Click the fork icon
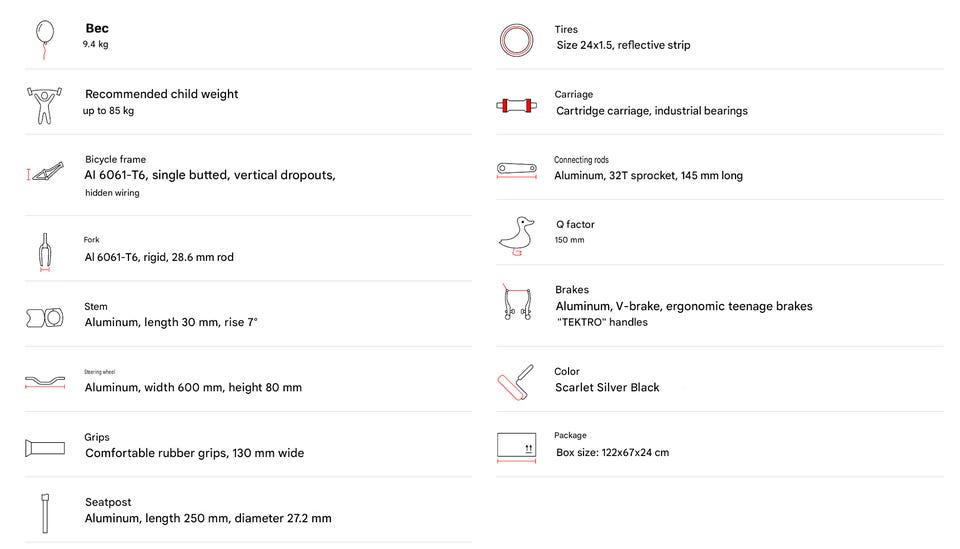 pos(45,252)
